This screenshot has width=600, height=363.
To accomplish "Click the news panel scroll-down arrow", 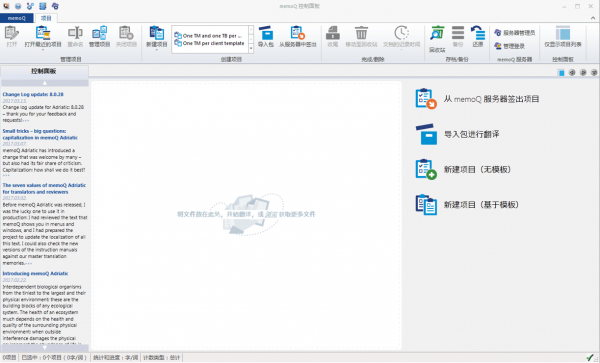I will tap(45, 348).
